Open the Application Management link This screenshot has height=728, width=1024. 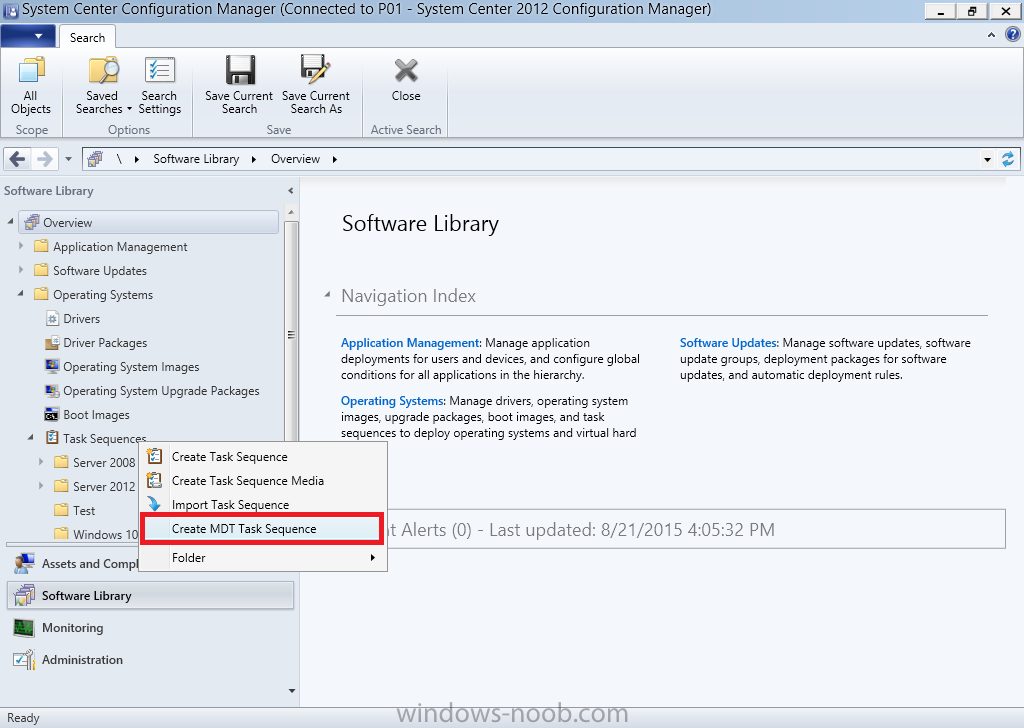coord(410,343)
